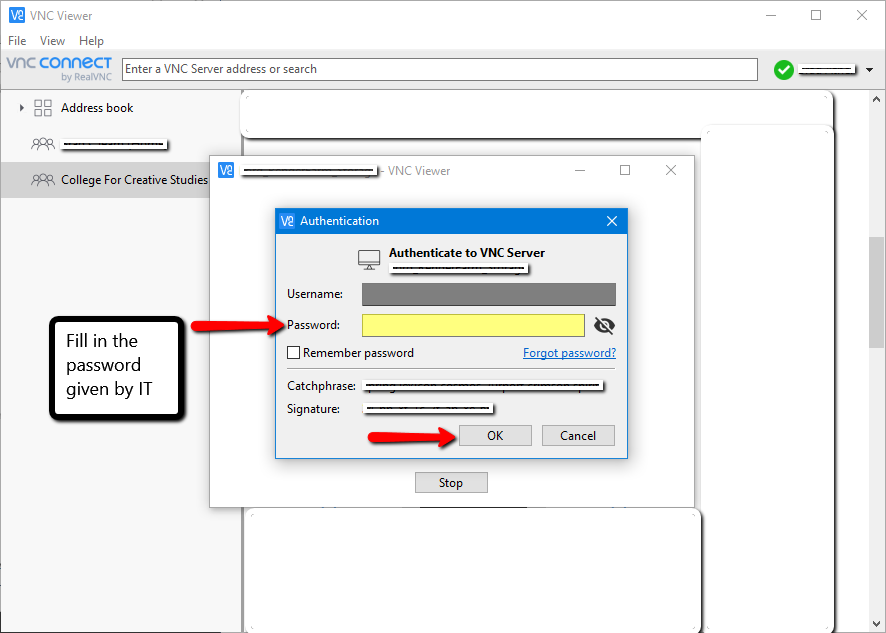Open the Forgot password link
Image resolution: width=886 pixels, height=633 pixels.
[x=569, y=353]
